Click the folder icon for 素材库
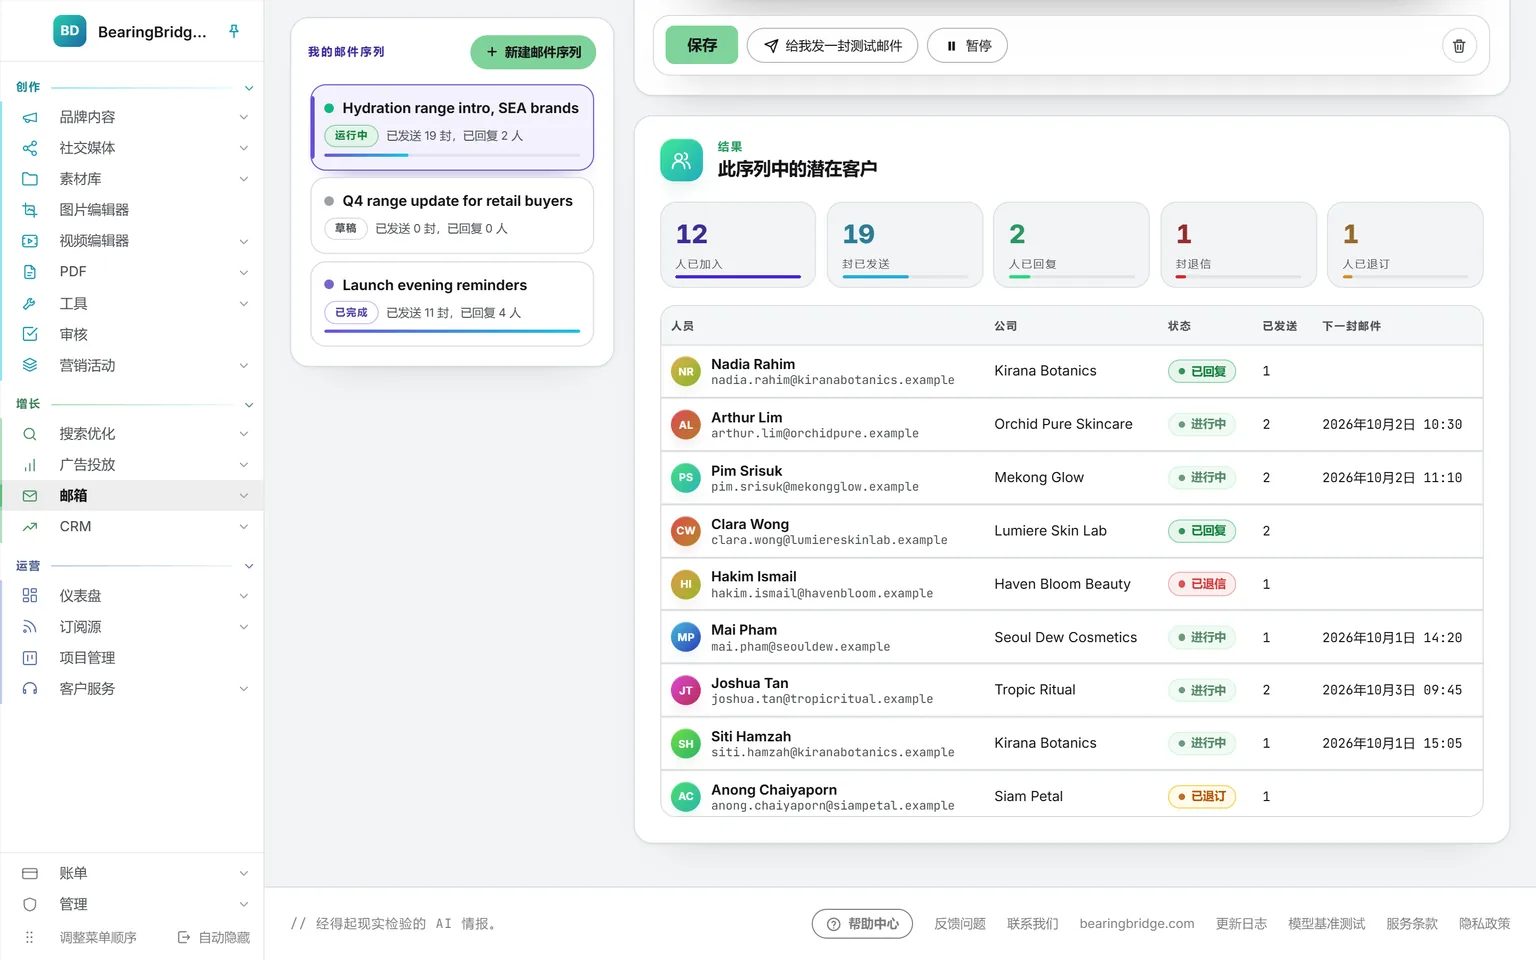Image resolution: width=1536 pixels, height=960 pixels. point(30,179)
